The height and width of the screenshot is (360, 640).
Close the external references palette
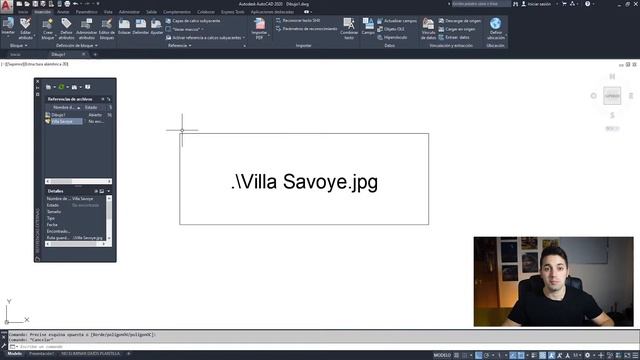pyautogui.click(x=38, y=82)
